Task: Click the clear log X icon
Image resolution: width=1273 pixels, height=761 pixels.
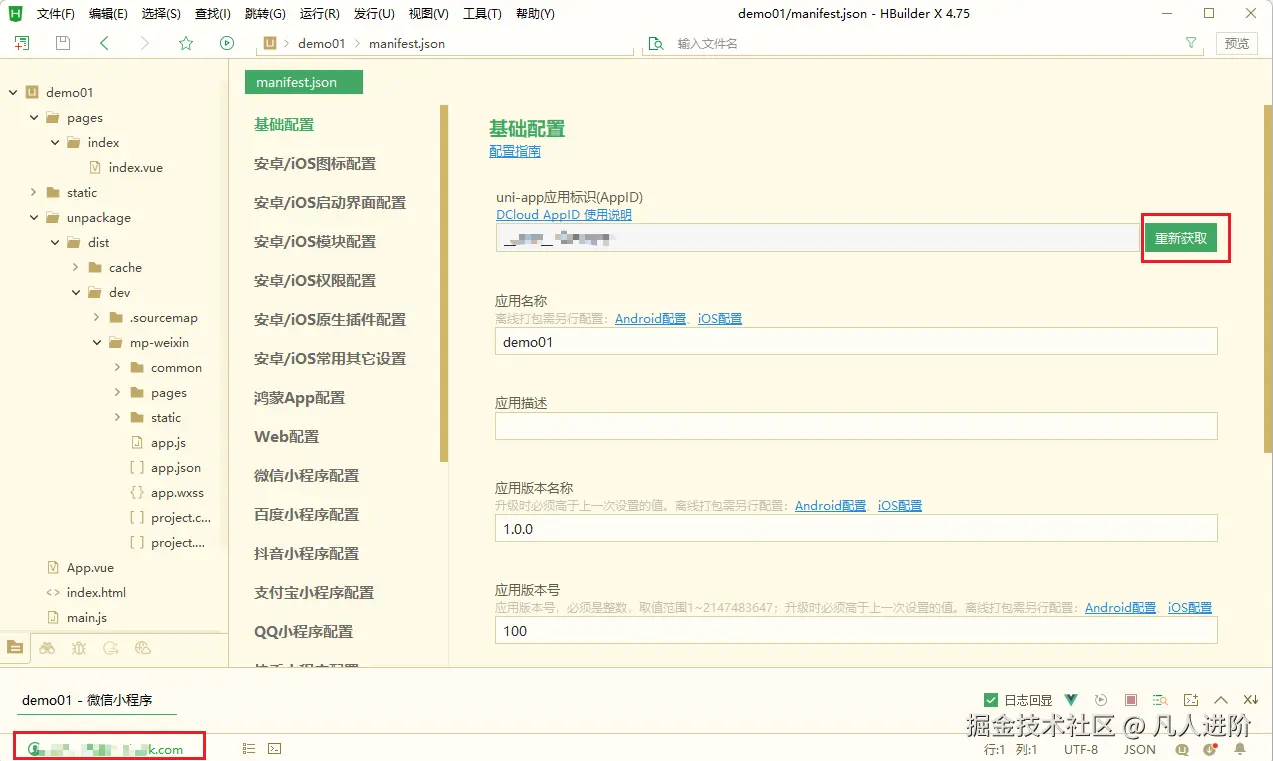Action: pos(1250,700)
